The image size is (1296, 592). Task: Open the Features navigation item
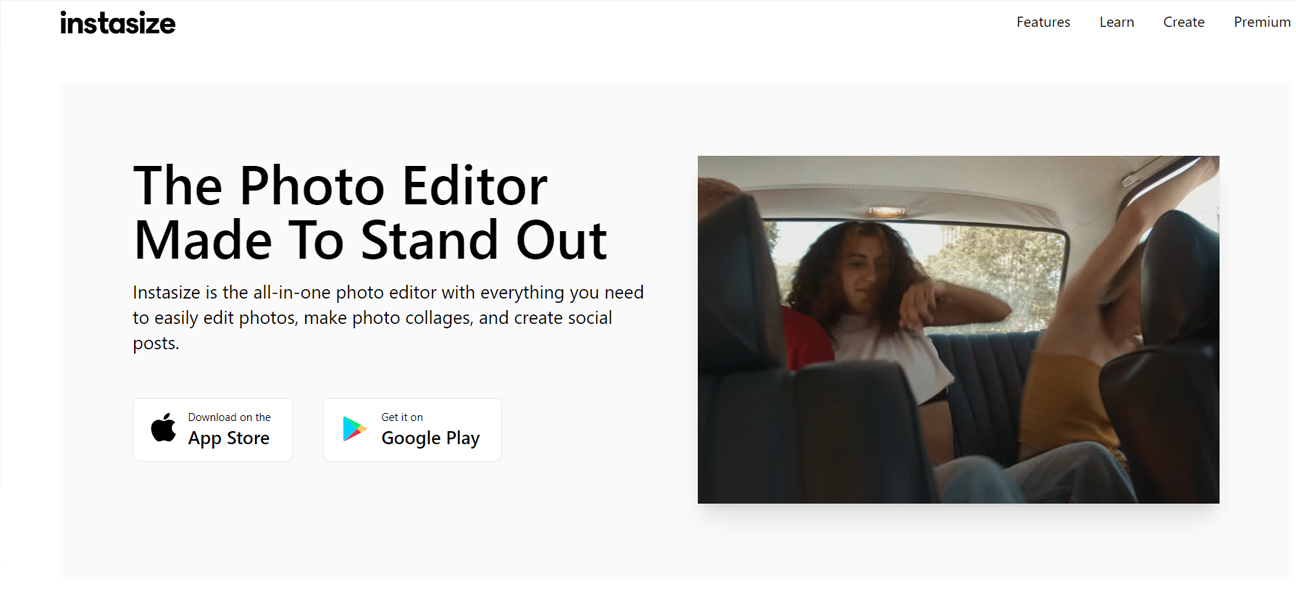pyautogui.click(x=1043, y=22)
